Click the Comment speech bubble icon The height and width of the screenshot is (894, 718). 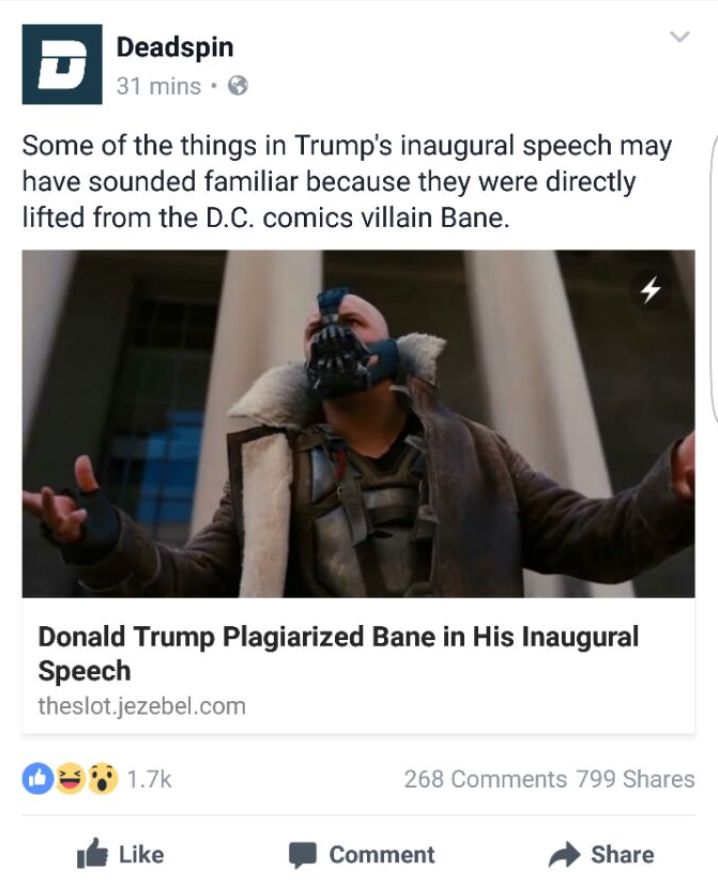coord(302,855)
